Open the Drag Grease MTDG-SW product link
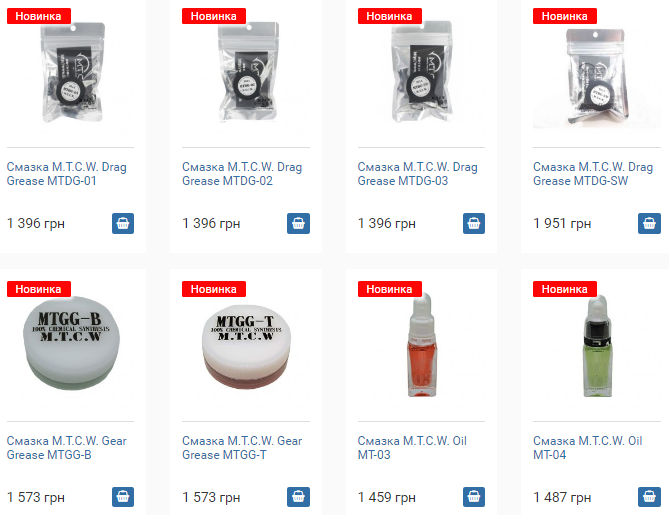The width and height of the screenshot is (669, 515). (x=593, y=174)
